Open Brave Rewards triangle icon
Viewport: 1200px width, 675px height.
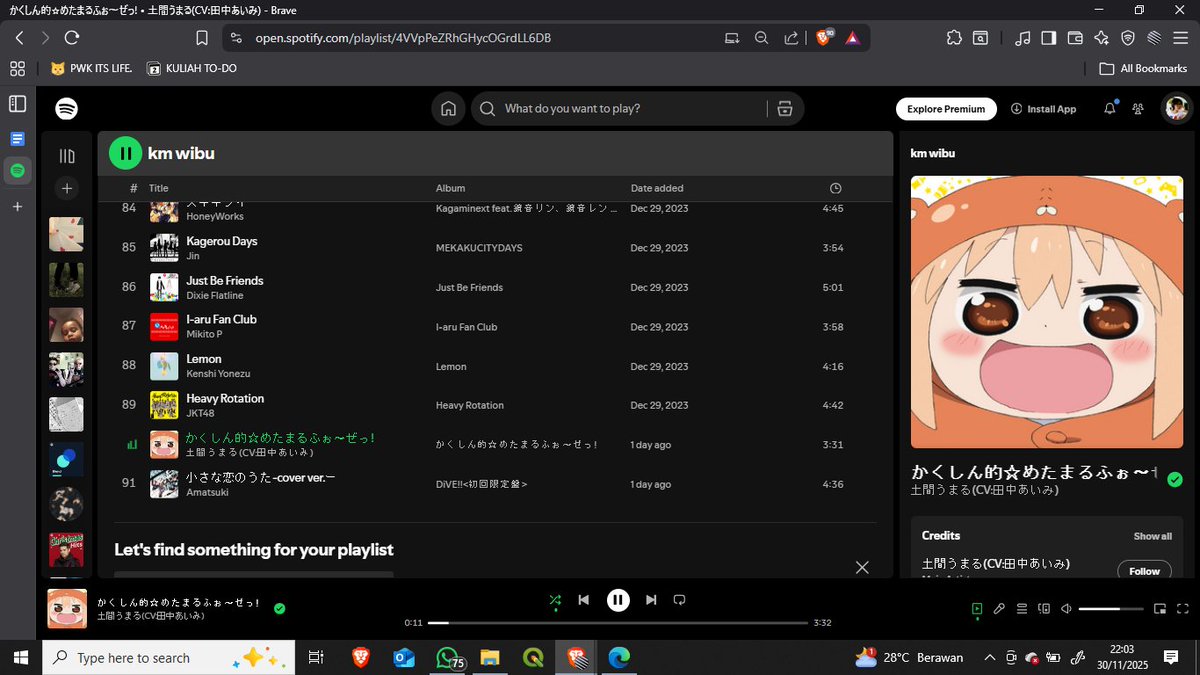coord(852,38)
